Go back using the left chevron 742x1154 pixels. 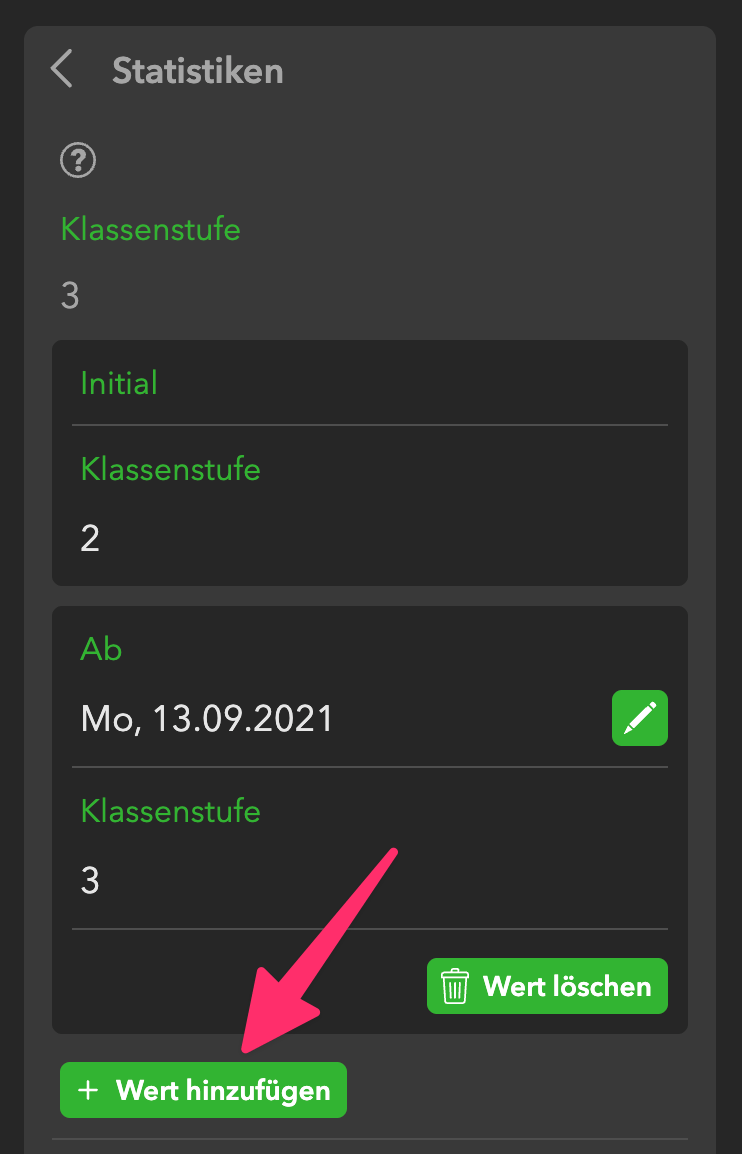point(62,71)
